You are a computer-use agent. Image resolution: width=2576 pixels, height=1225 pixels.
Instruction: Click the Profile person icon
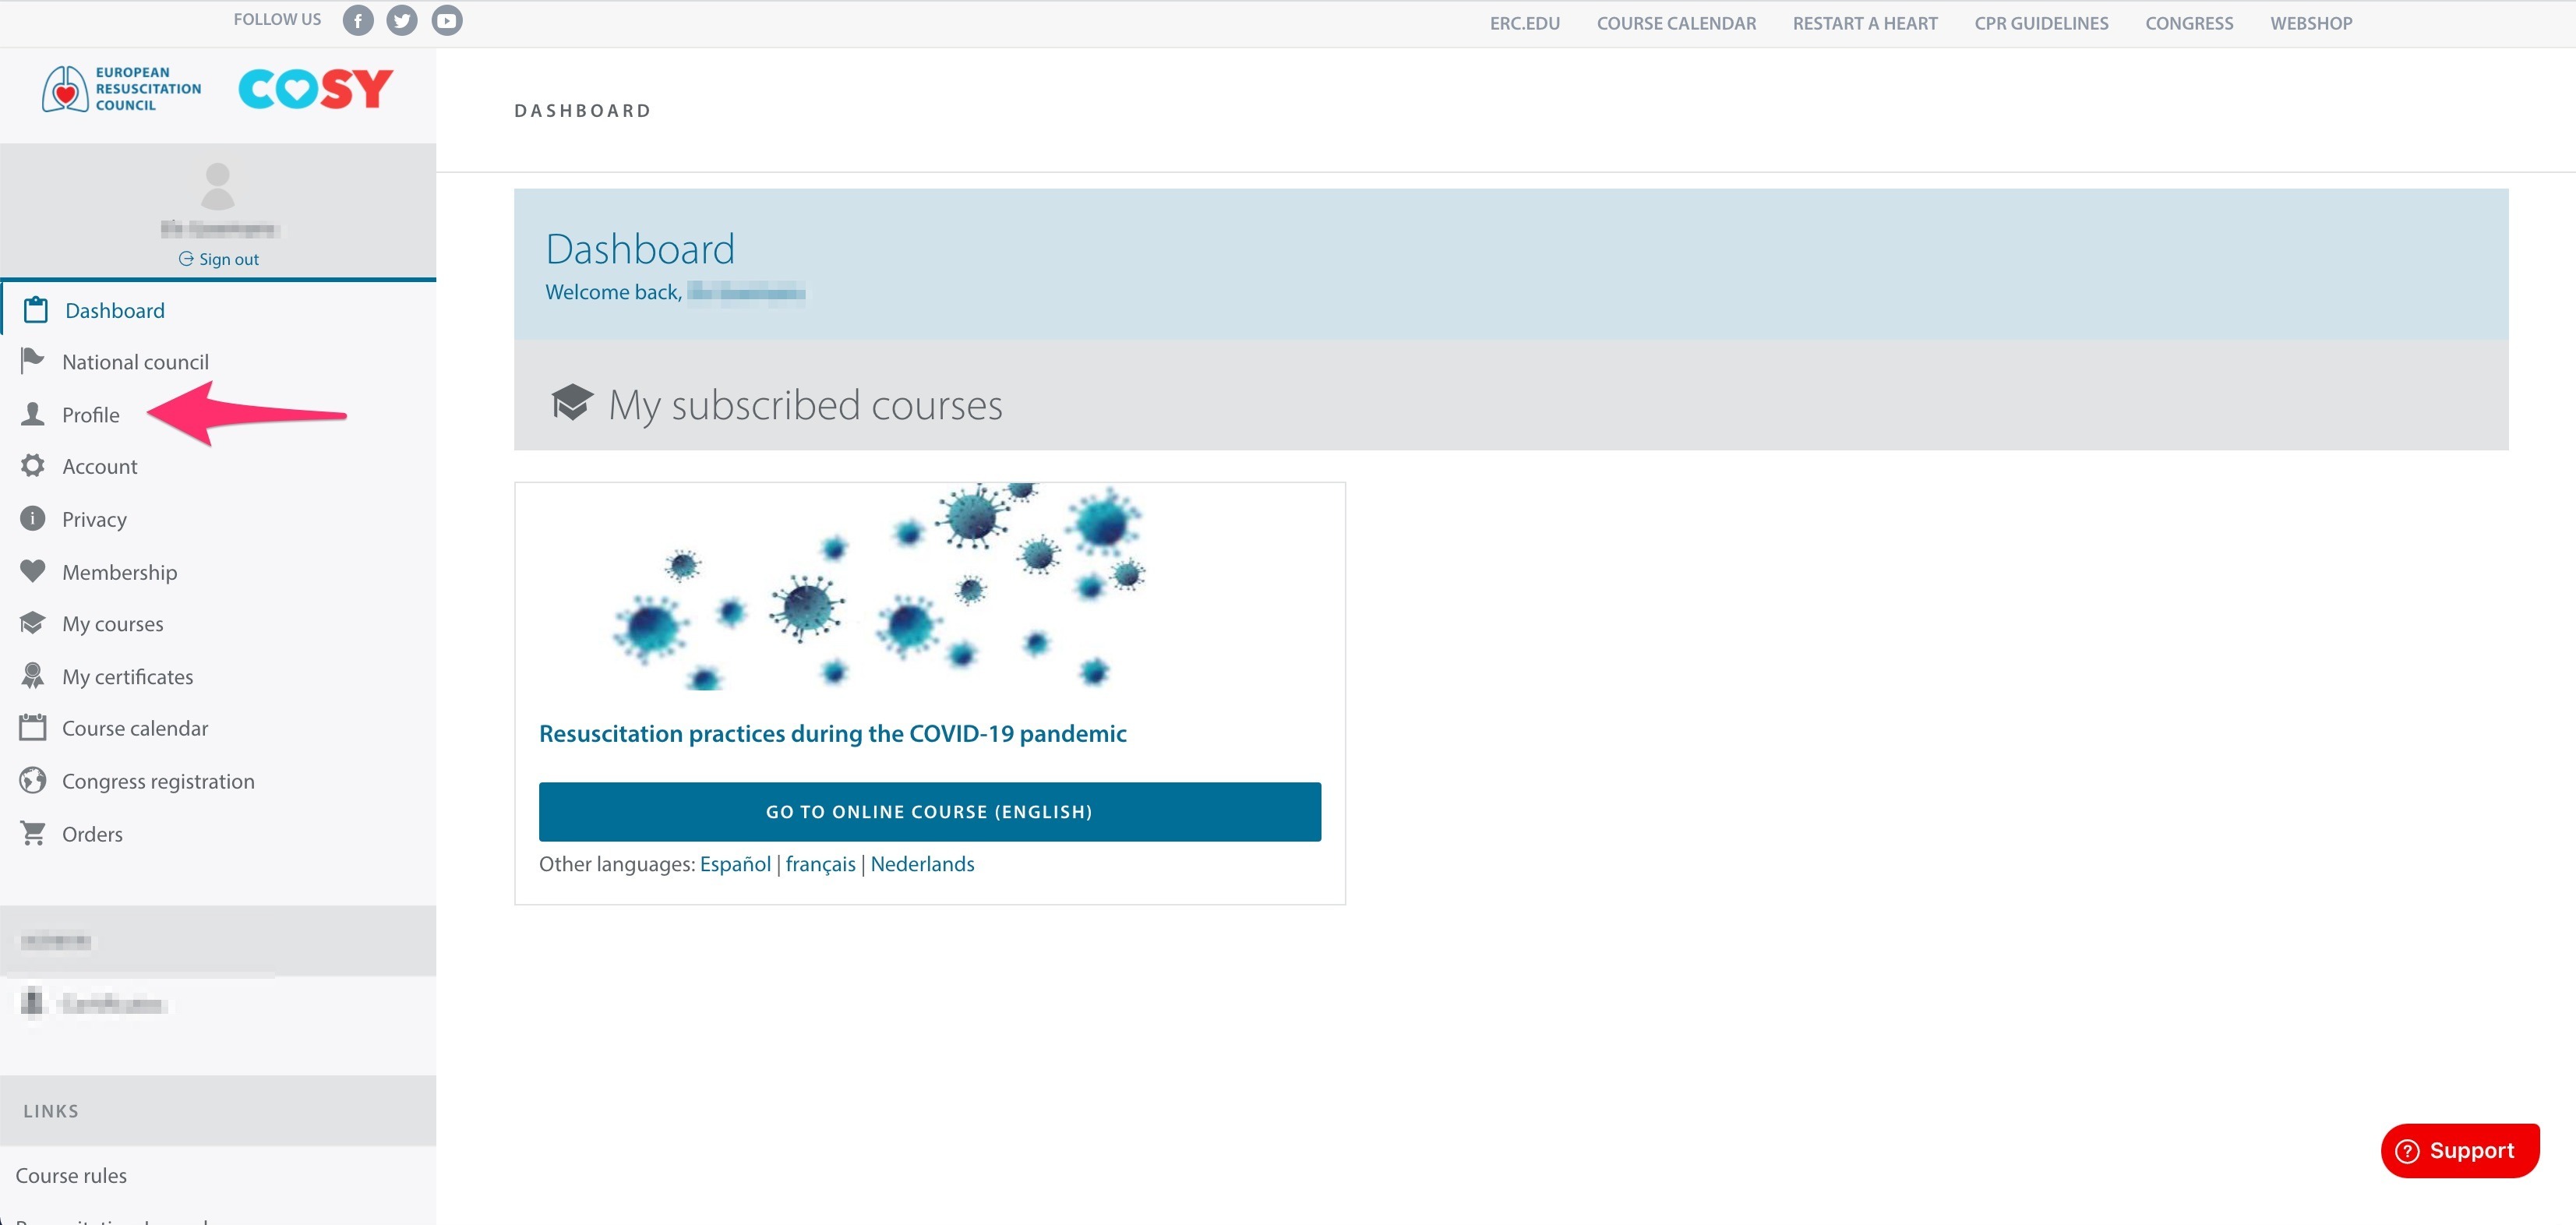pyautogui.click(x=33, y=414)
